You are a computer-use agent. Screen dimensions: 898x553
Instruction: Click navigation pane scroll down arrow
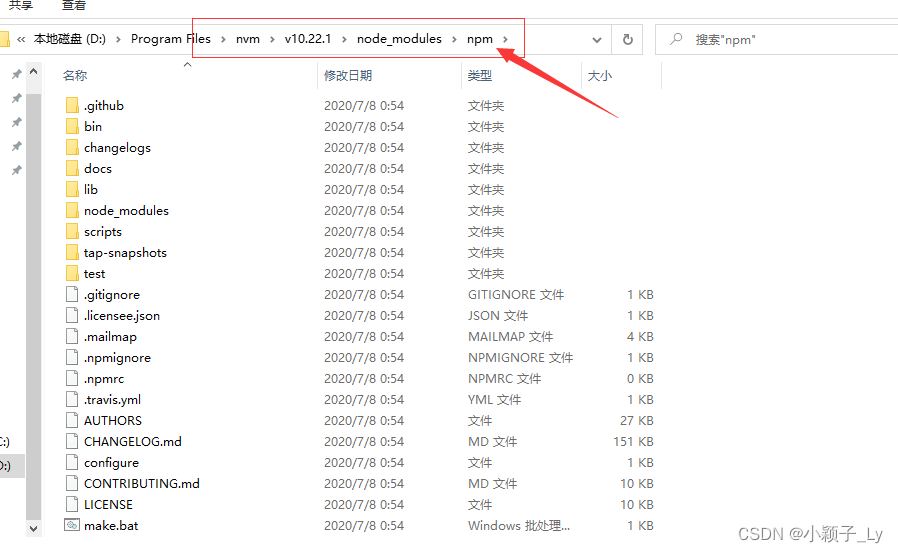(33, 529)
